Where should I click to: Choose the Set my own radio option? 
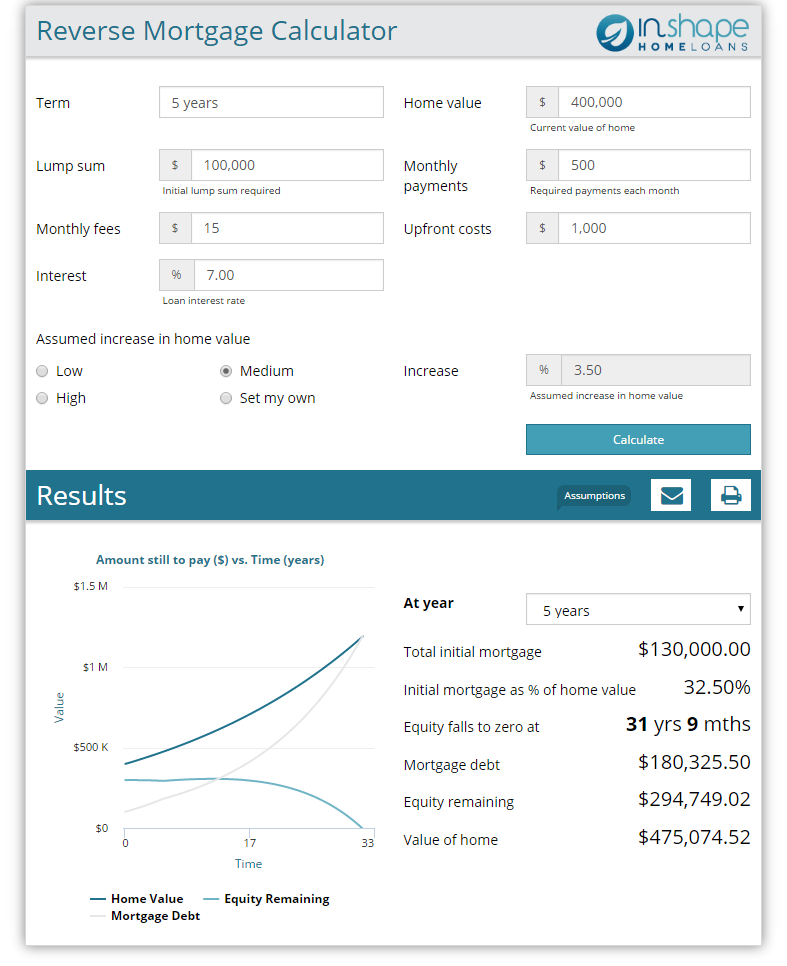tap(226, 398)
